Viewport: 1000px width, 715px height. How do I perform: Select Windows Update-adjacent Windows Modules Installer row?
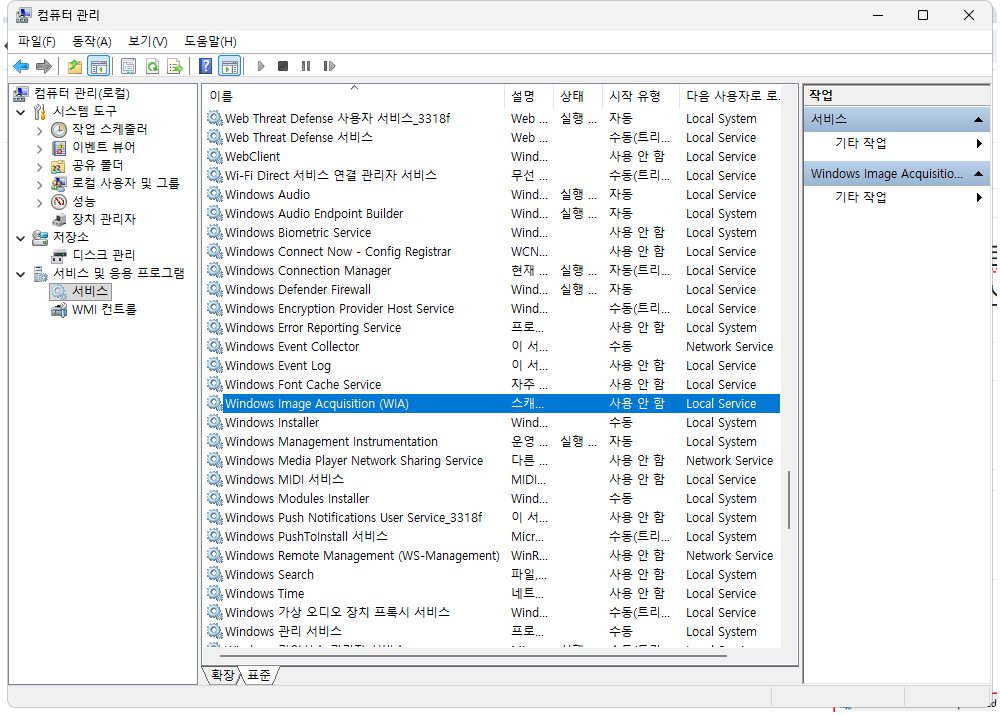[x=492, y=499]
